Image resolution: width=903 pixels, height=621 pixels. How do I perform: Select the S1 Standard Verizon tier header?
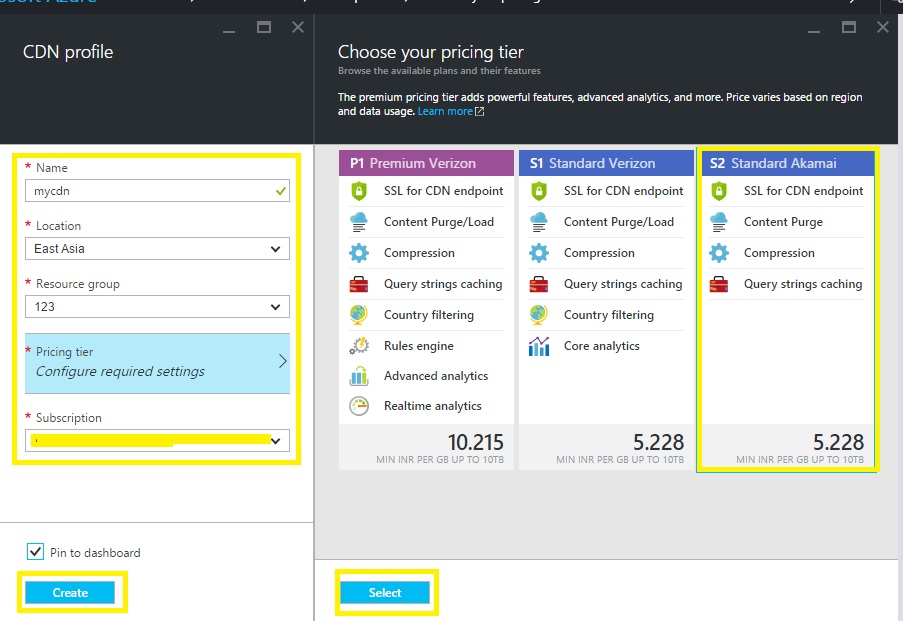(x=606, y=163)
